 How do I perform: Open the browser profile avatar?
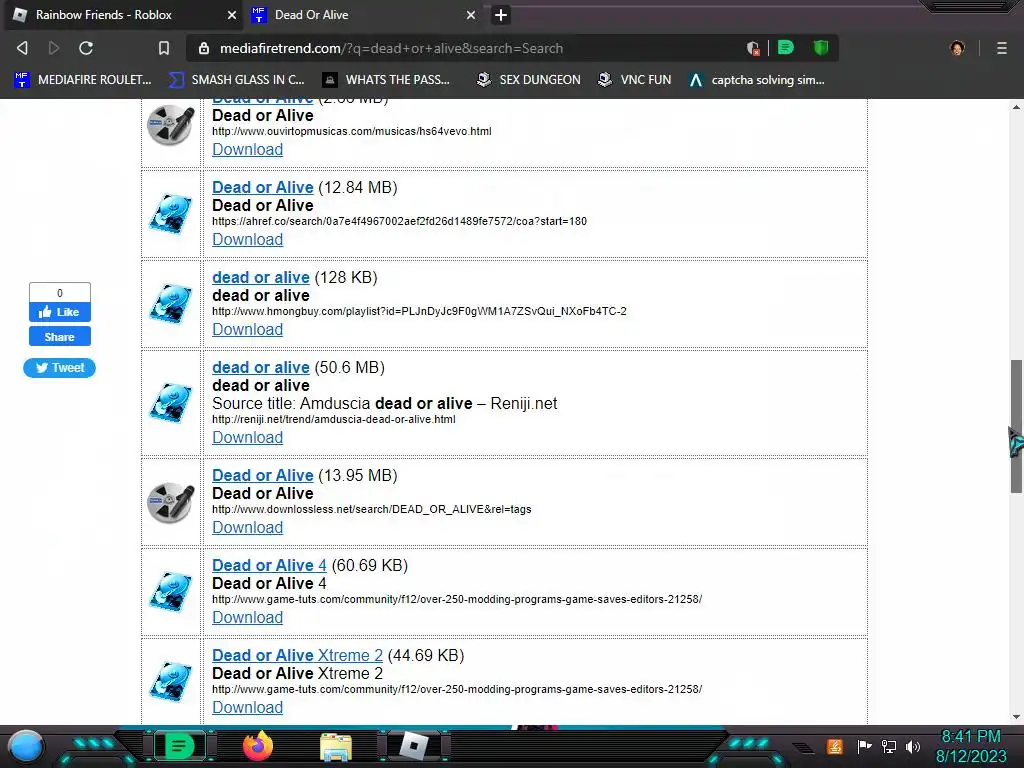click(x=957, y=48)
